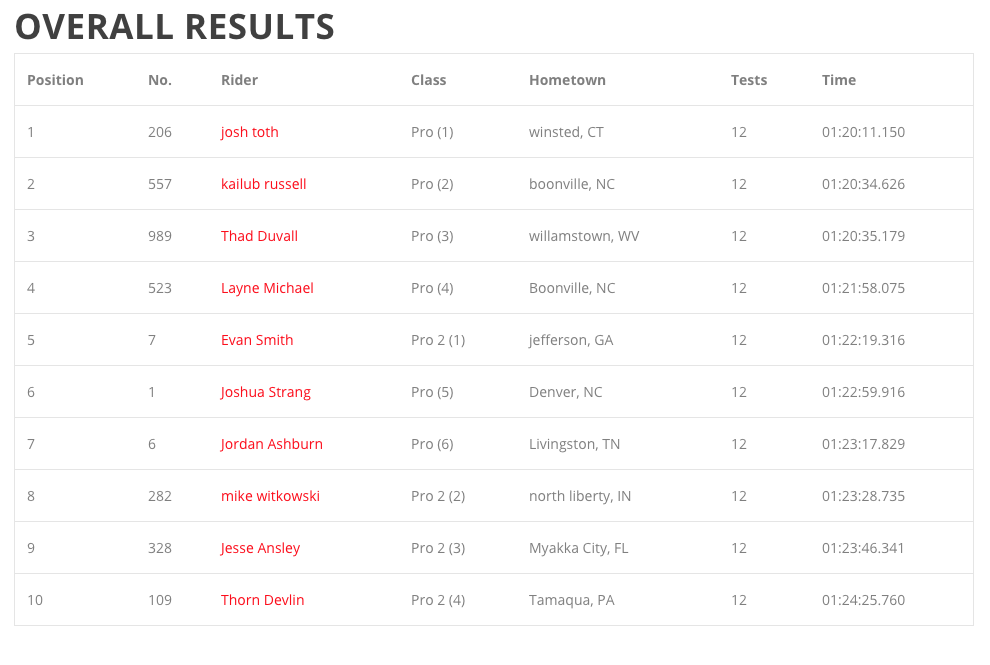Click the Class column header
This screenshot has width=990, height=665.
point(429,80)
